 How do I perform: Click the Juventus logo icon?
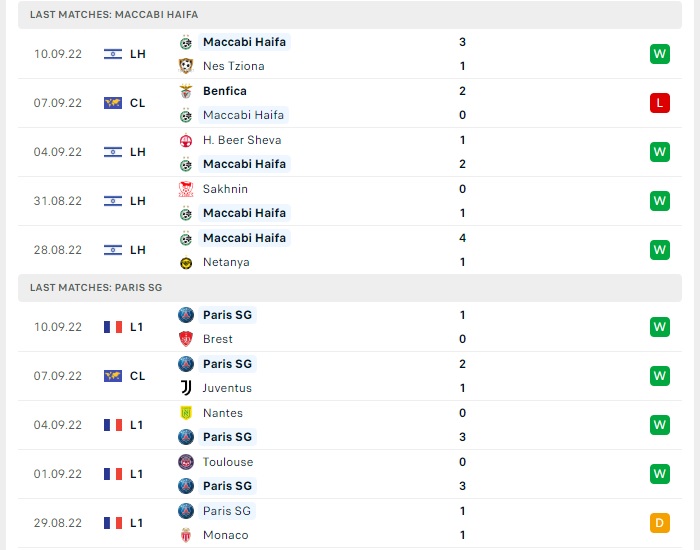coord(186,388)
